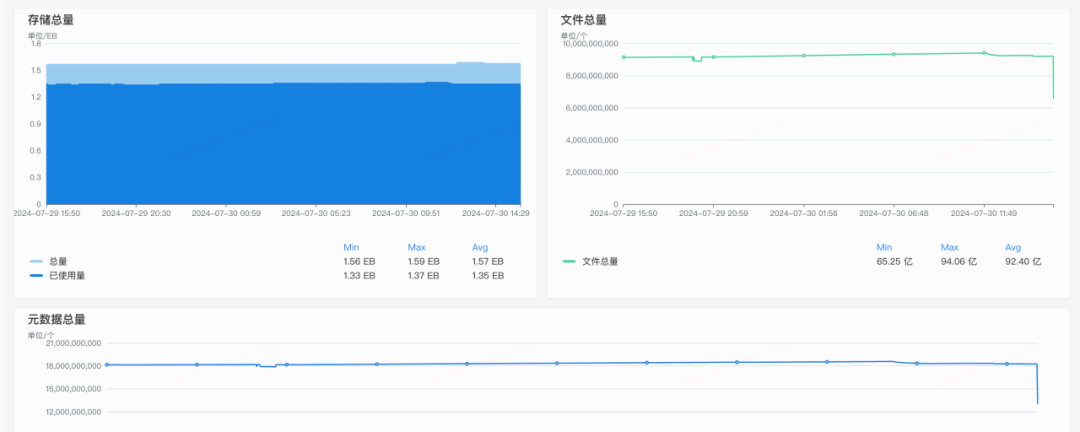Click the green data point above 2024-07-30 01:56
This screenshot has width=1080, height=432.
point(804,55)
